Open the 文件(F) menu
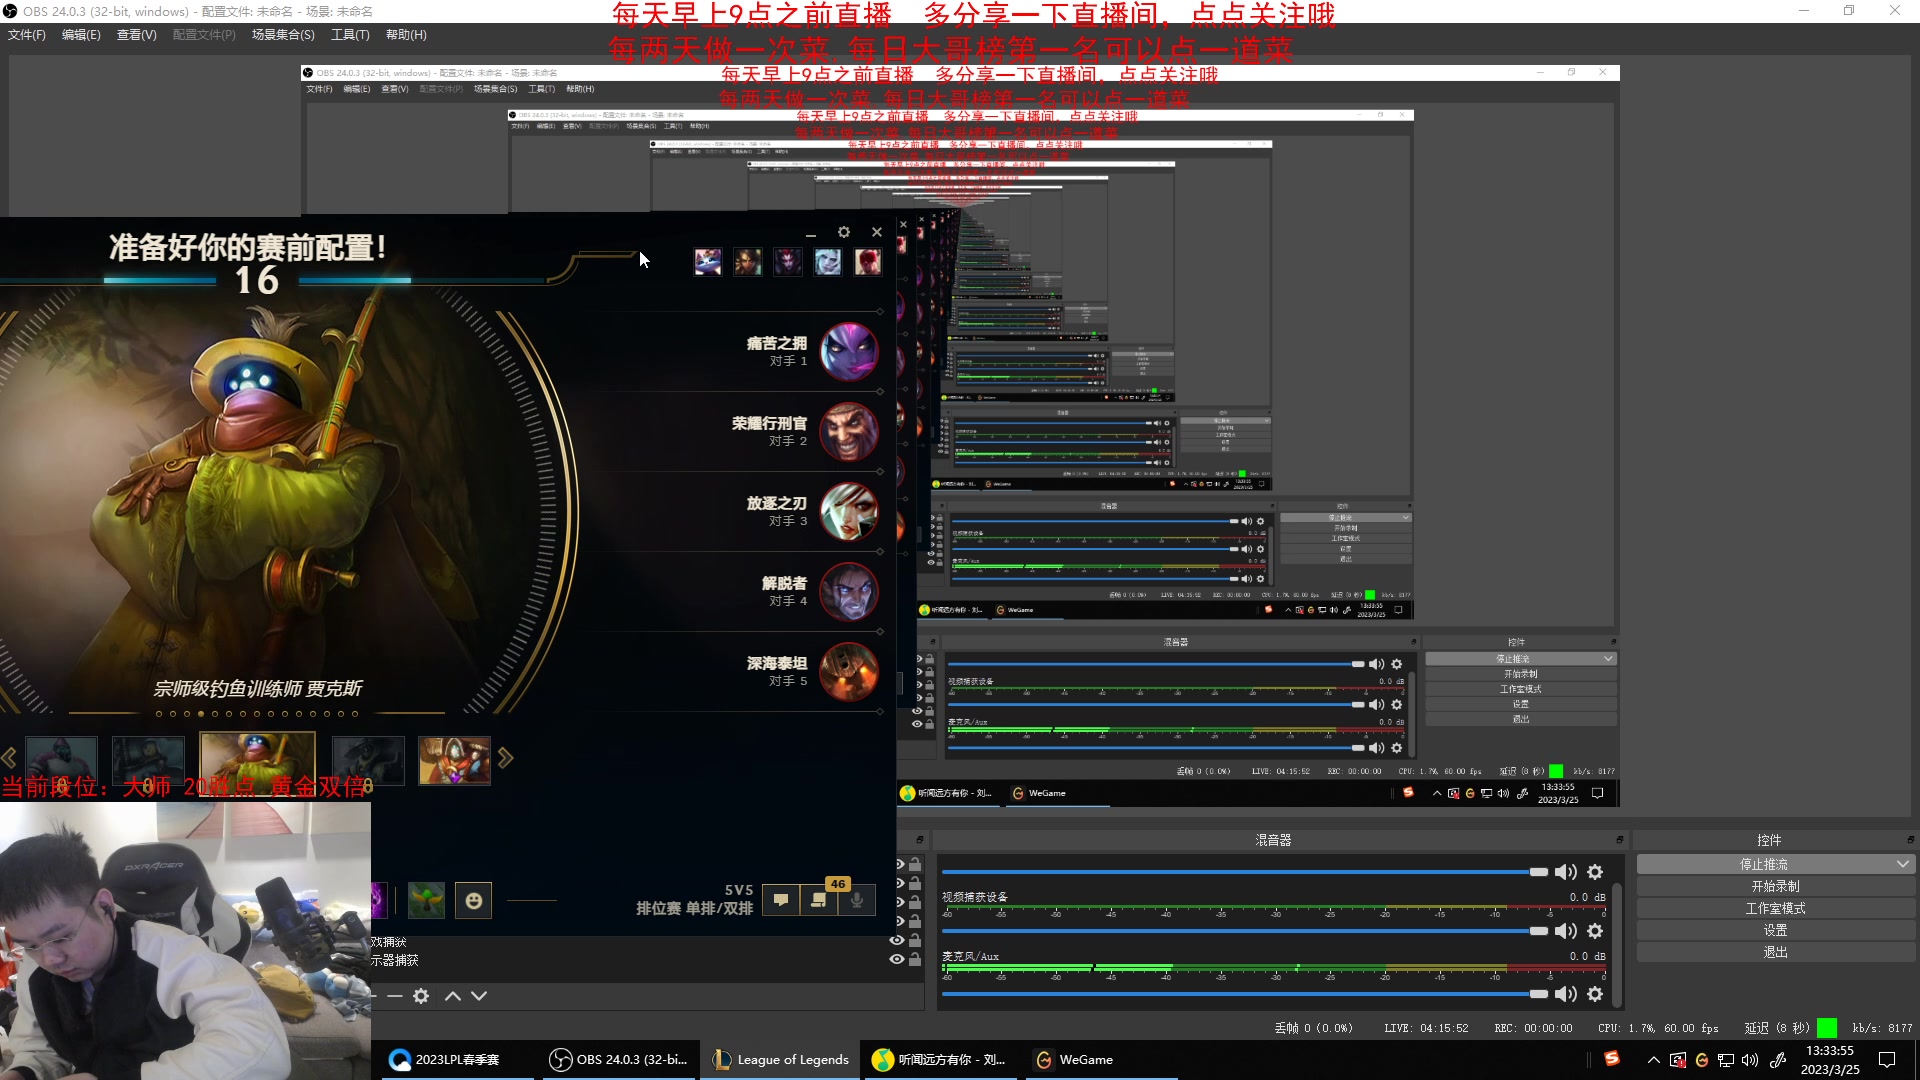 [27, 35]
